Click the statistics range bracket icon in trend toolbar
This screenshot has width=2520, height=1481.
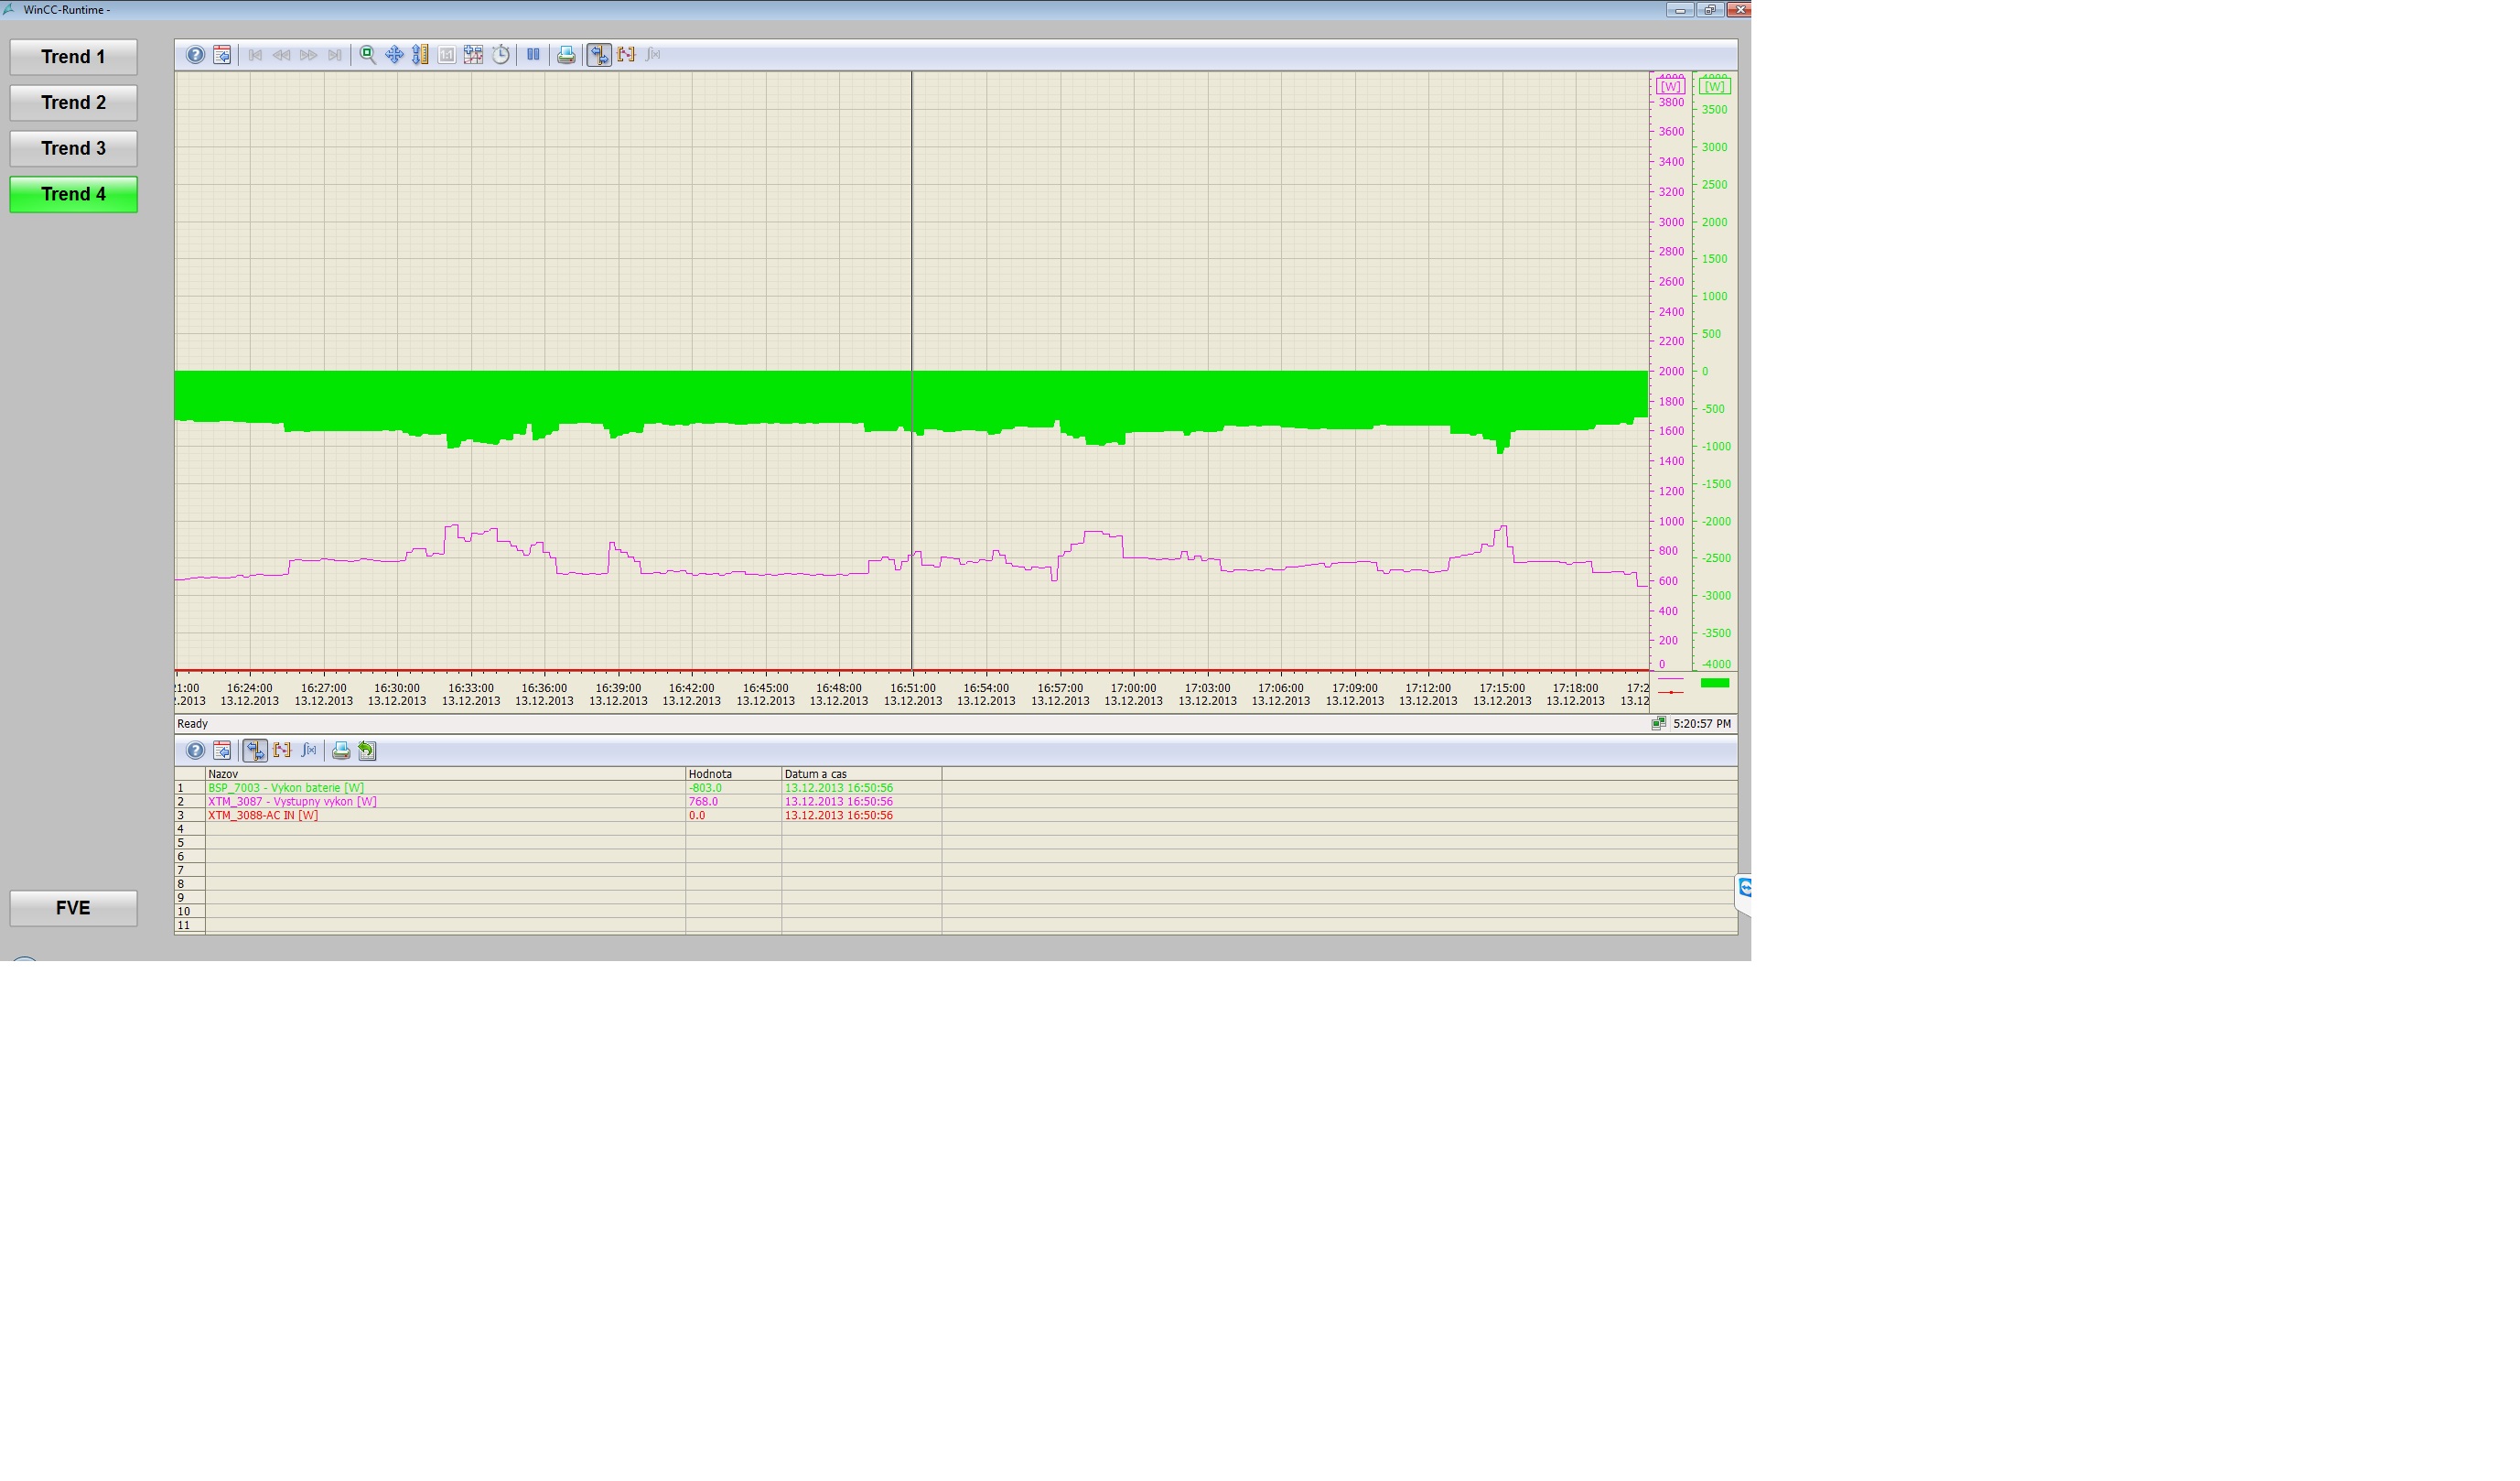[x=626, y=55]
